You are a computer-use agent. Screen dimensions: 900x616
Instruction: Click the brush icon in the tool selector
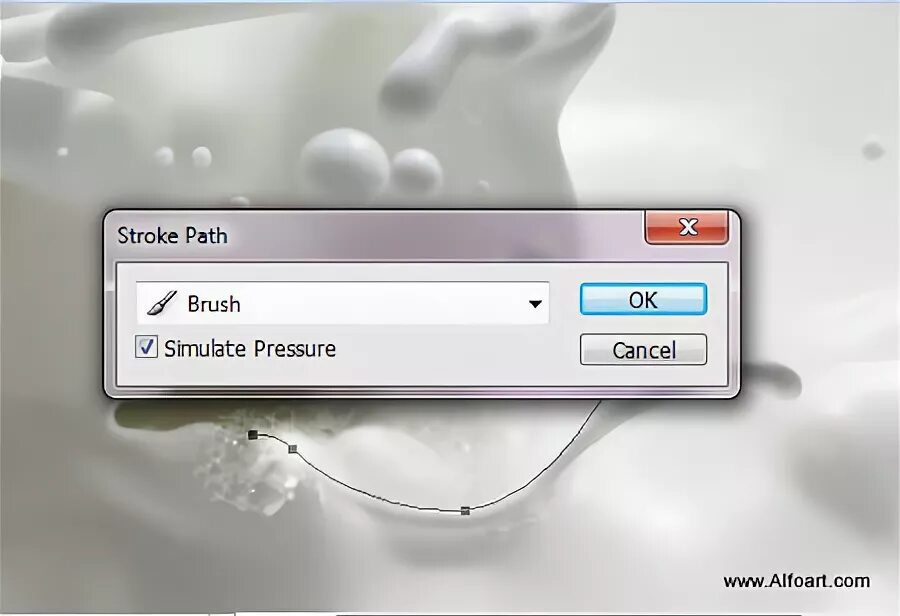click(x=161, y=303)
